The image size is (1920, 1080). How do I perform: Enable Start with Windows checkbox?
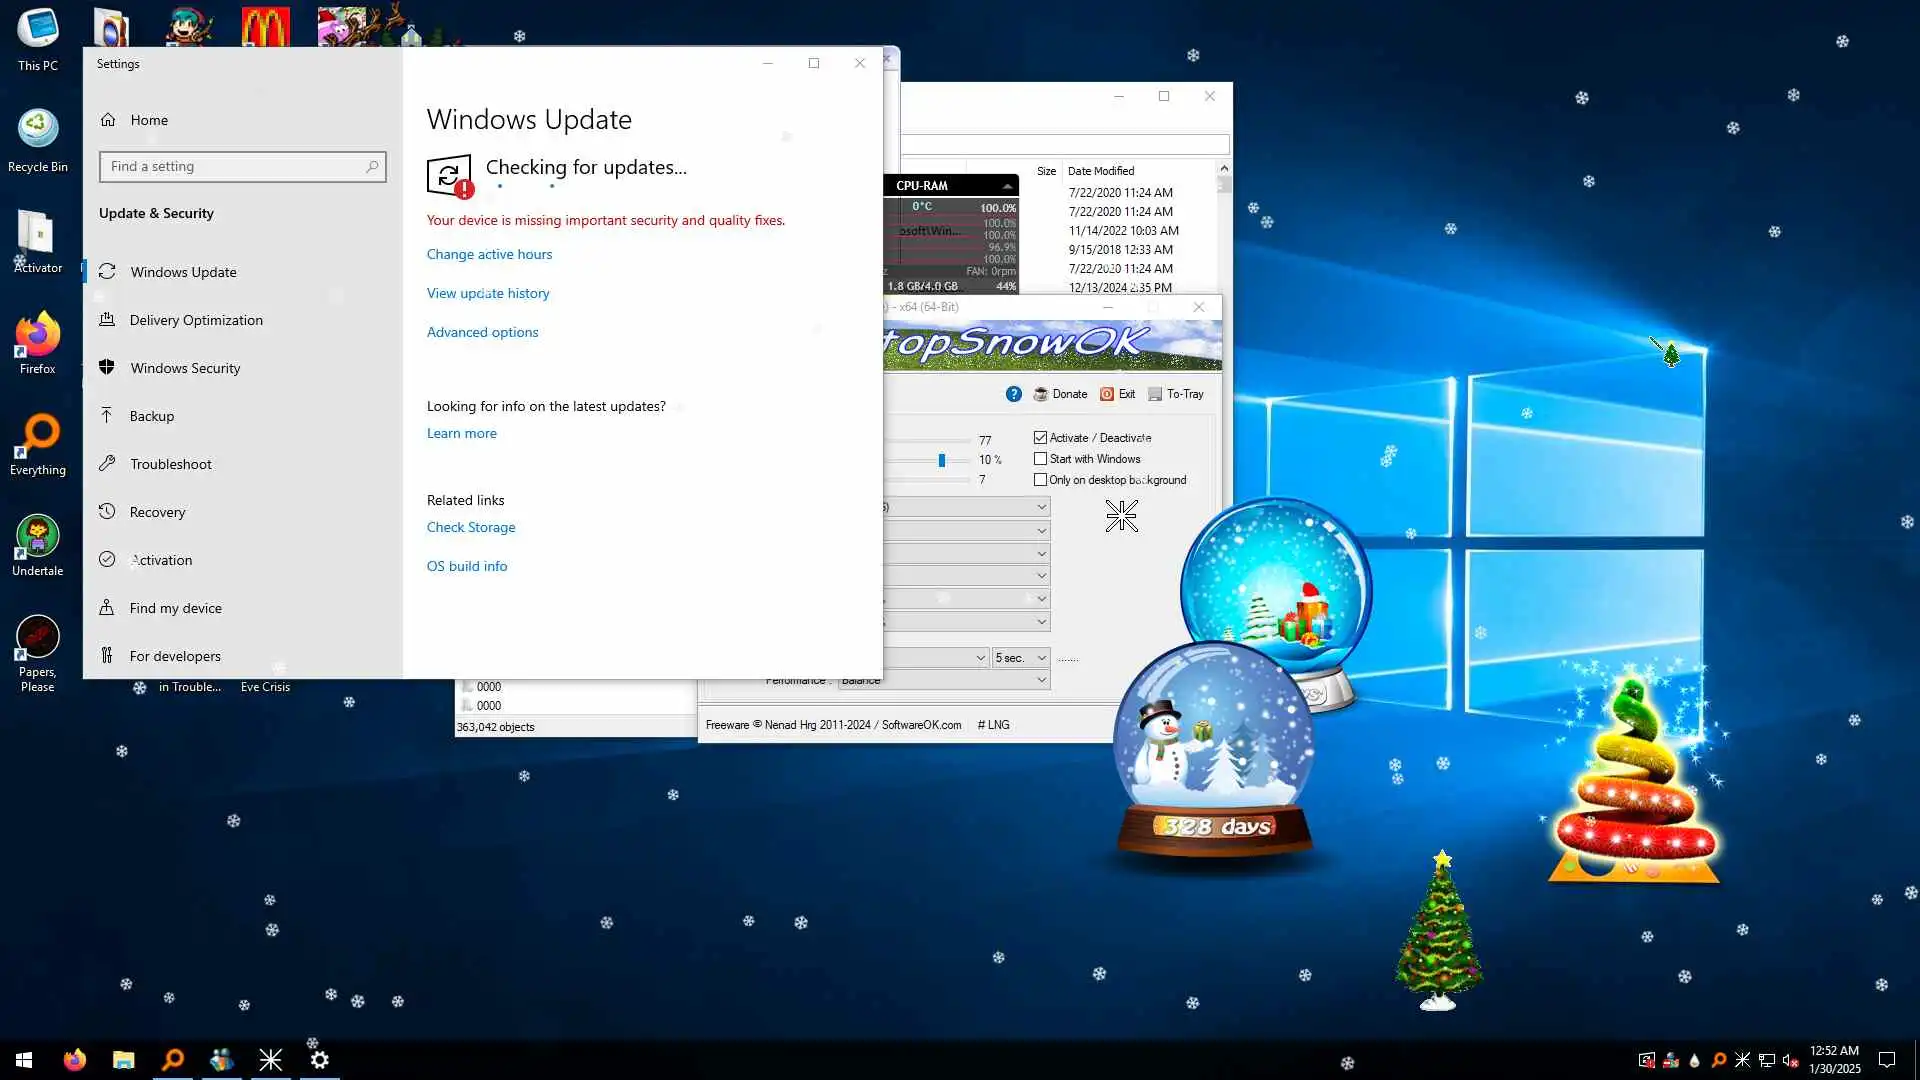pyautogui.click(x=1040, y=459)
